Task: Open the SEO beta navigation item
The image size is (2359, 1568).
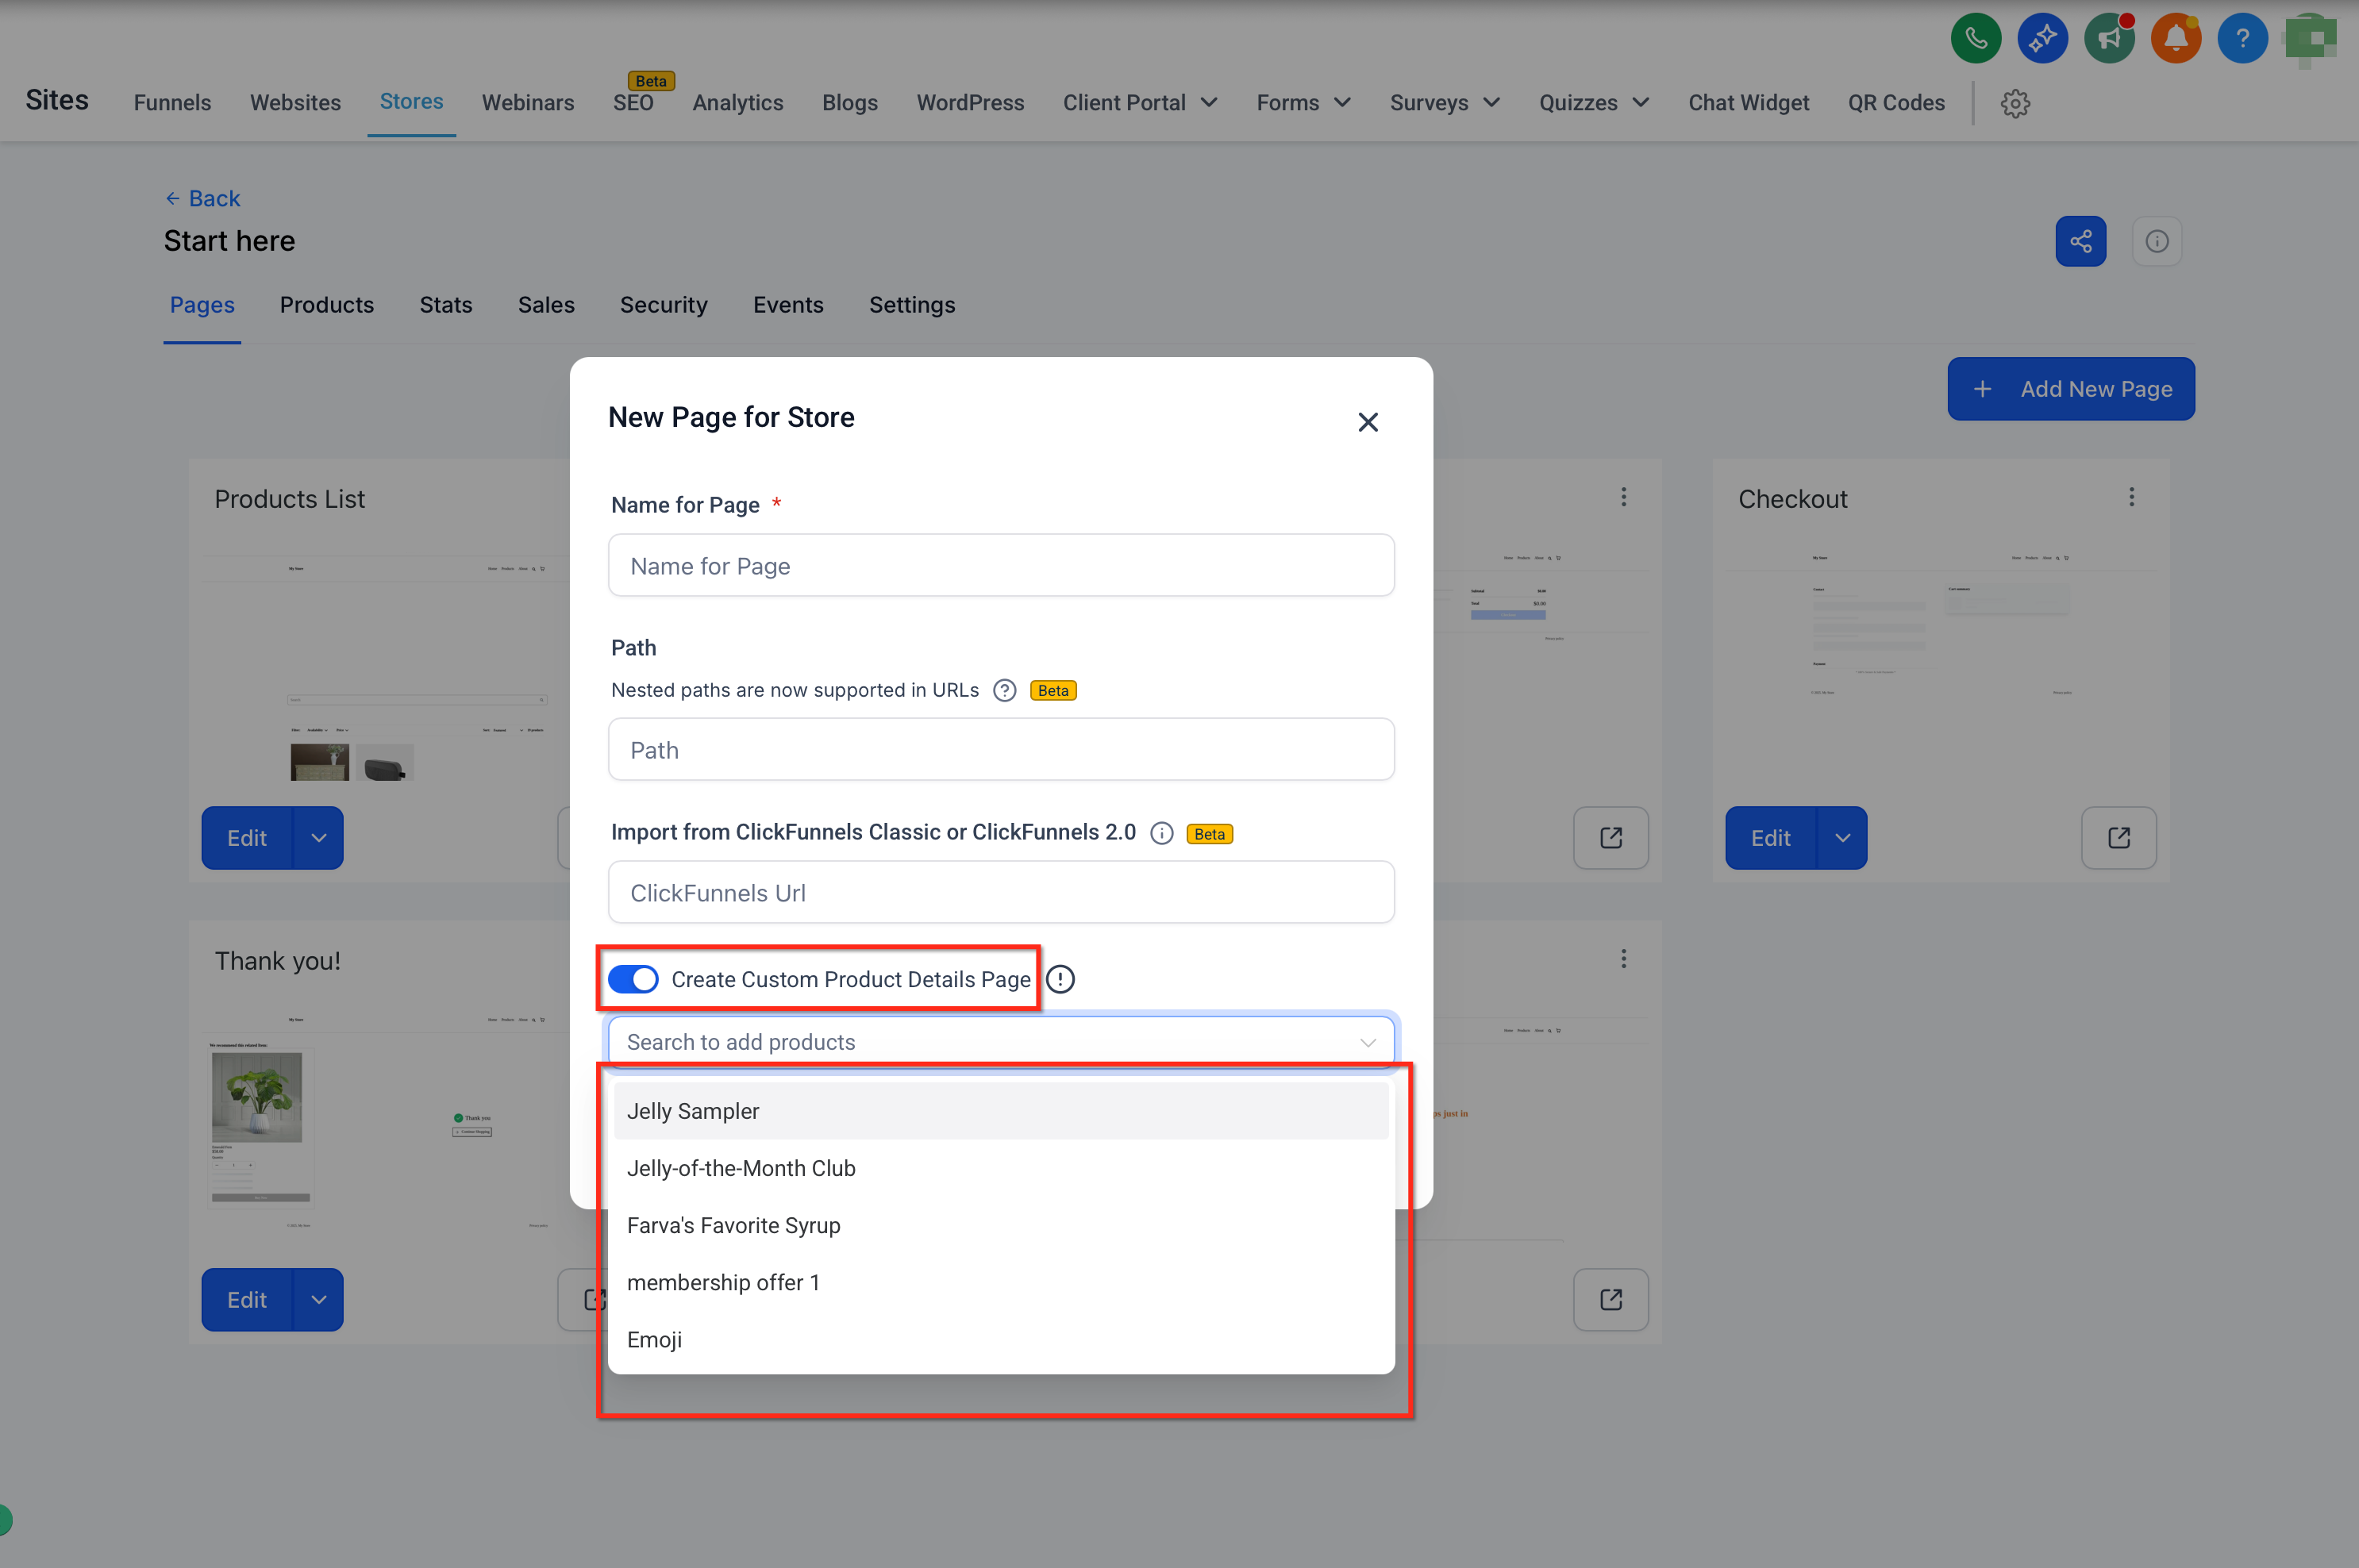Action: click(633, 102)
